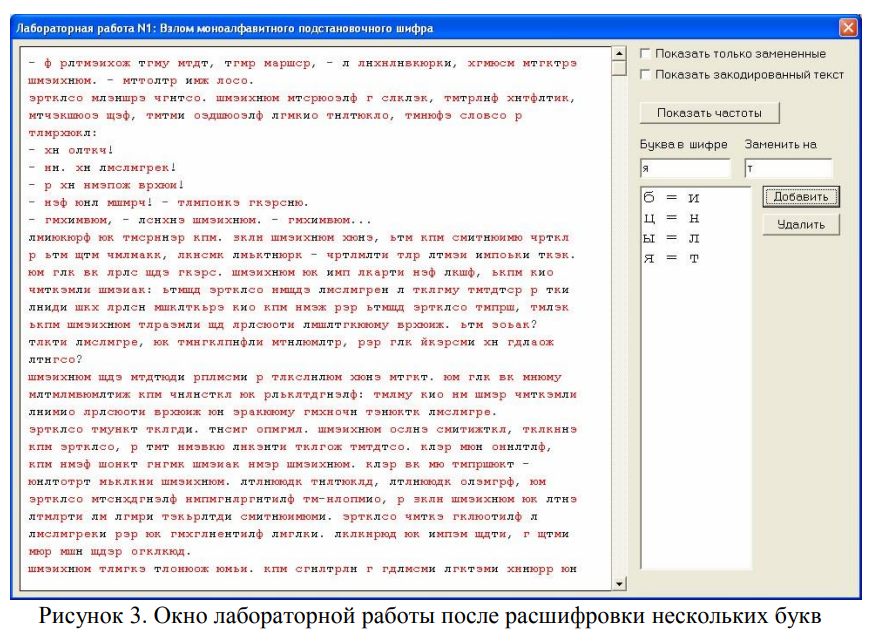Viewport: 869px width, 642px height.
Task: Enable the Показать только замененные checkbox
Action: 646,54
